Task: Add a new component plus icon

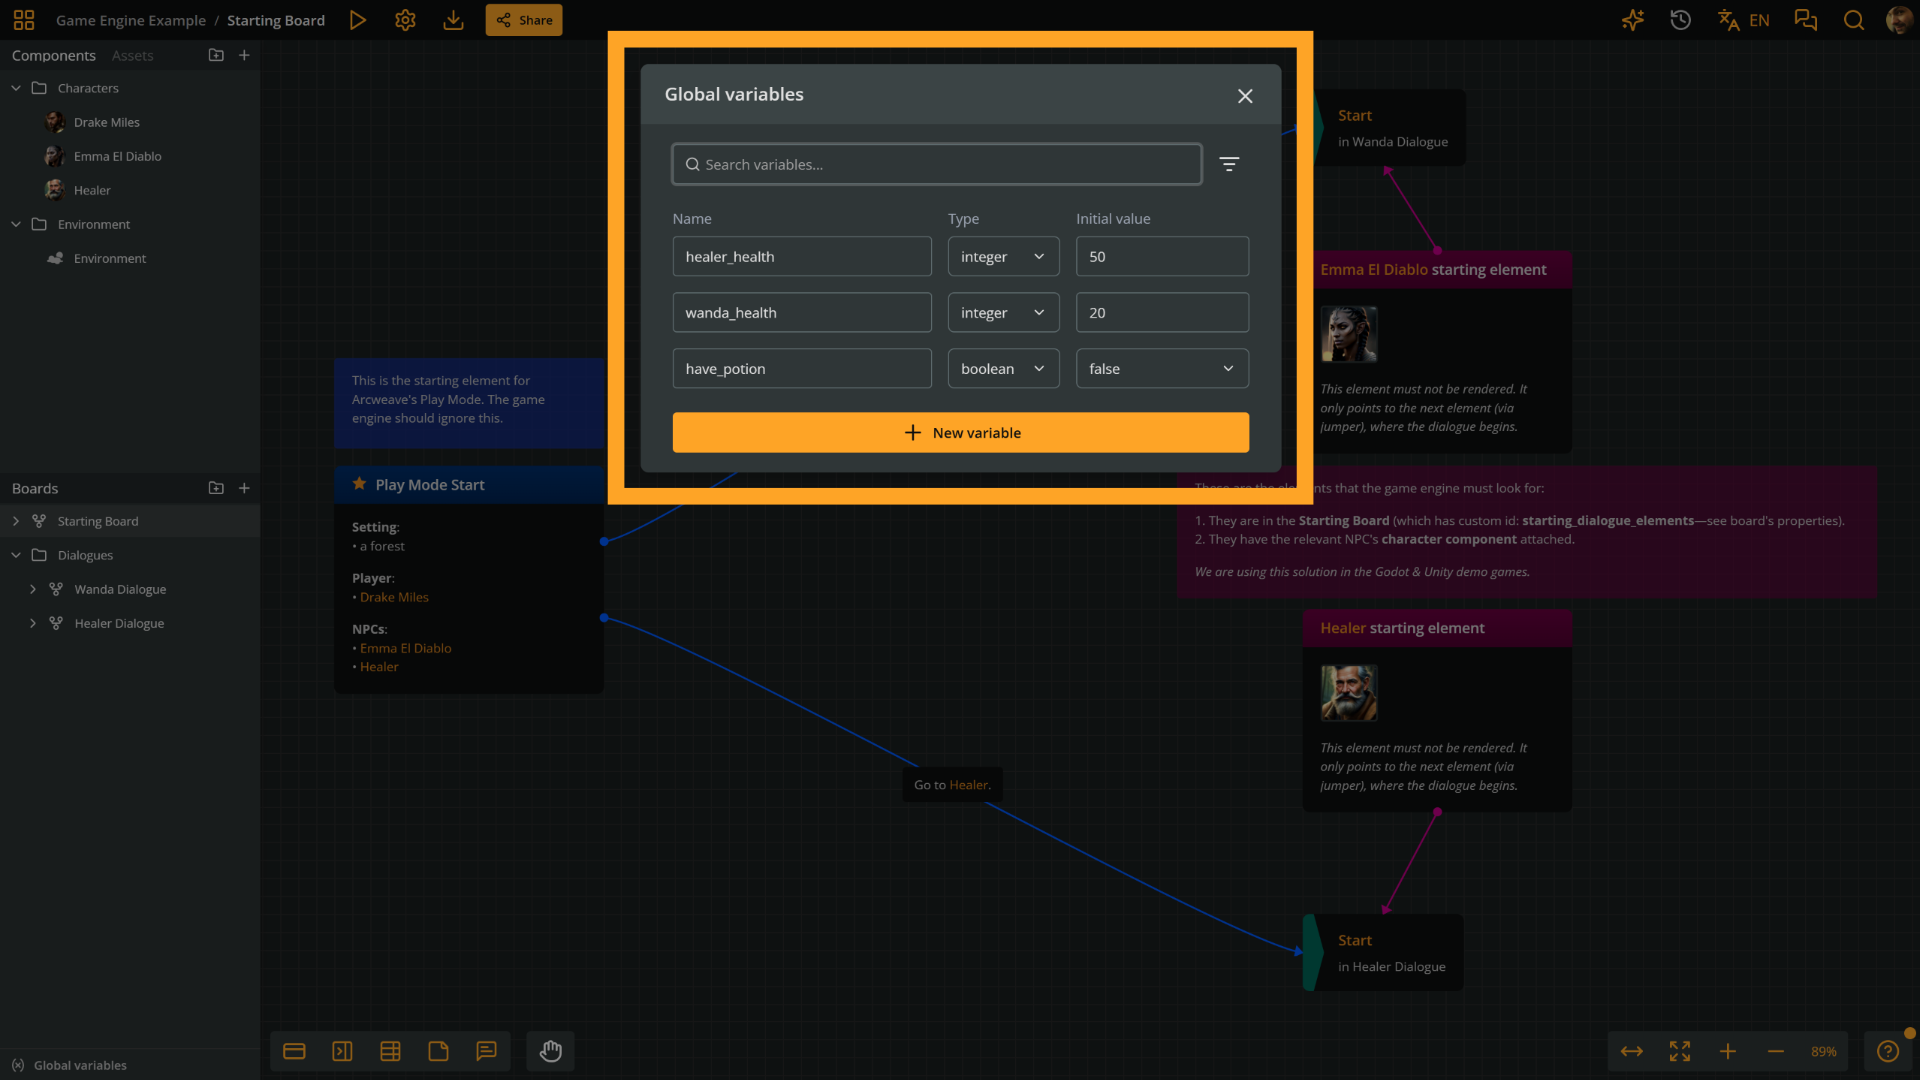Action: (x=244, y=55)
